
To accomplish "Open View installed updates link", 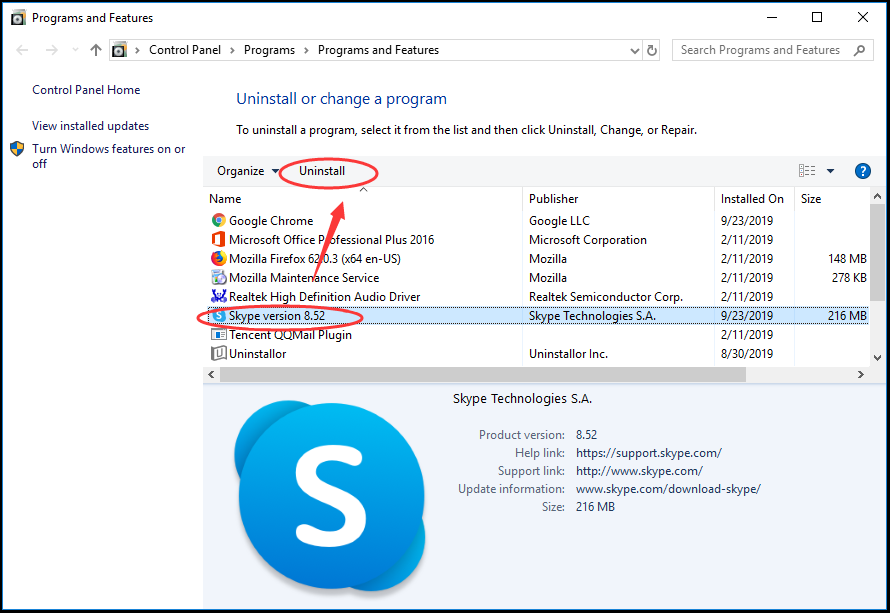I will (91, 126).
